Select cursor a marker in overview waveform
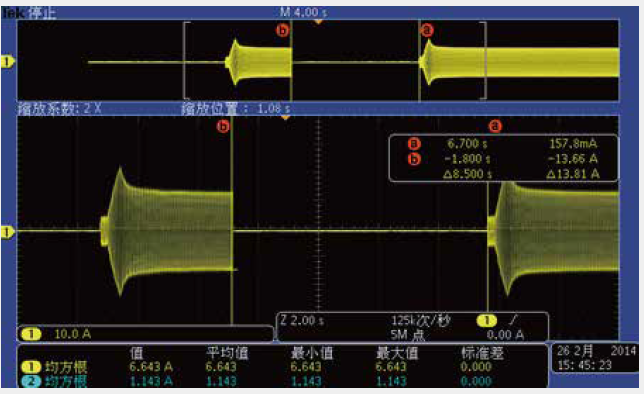Viewport: 644px width, 394px height. pos(427,30)
